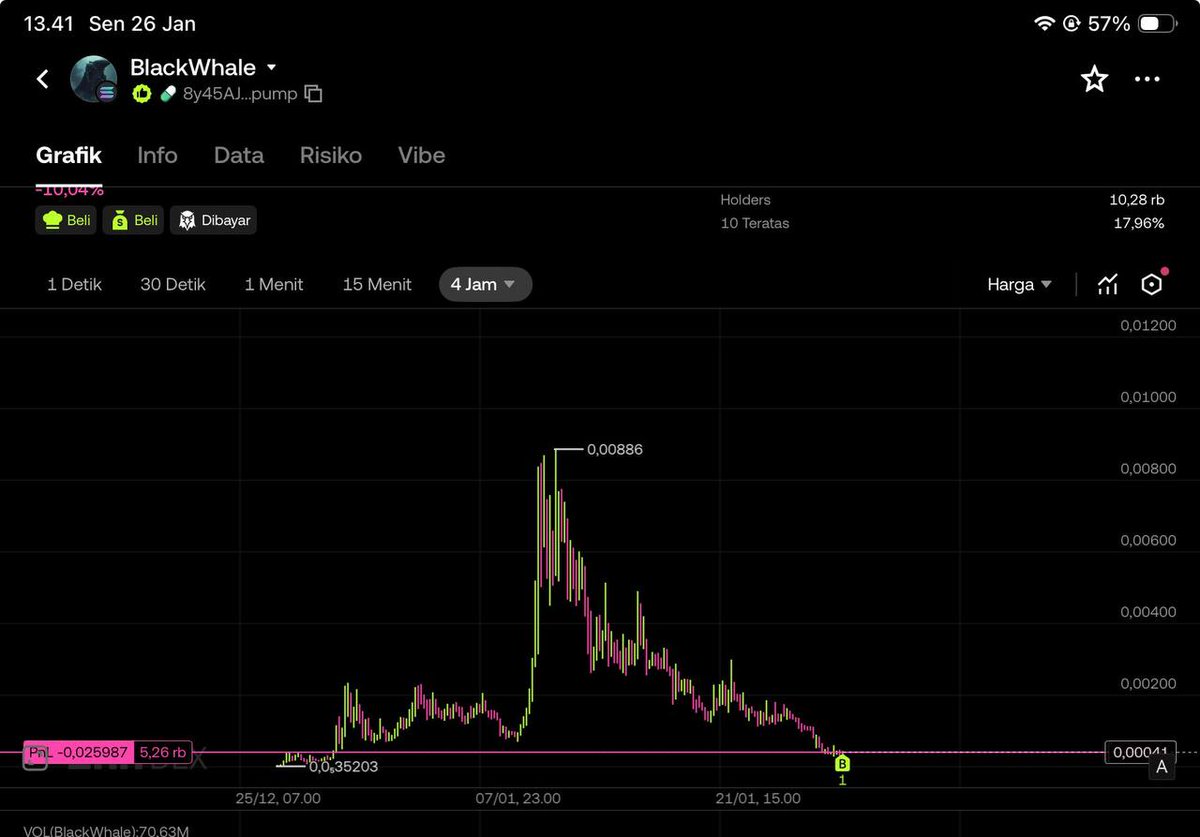Open the 4 Jam timeframe dropdown

485,284
